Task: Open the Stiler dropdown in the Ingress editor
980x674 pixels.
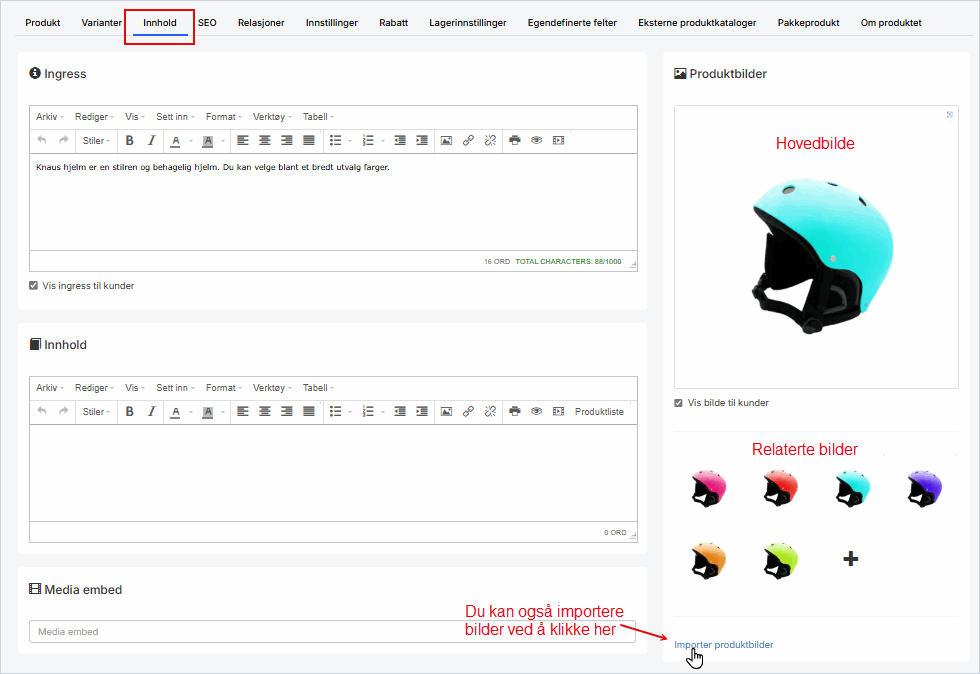Action: pyautogui.click(x=96, y=140)
